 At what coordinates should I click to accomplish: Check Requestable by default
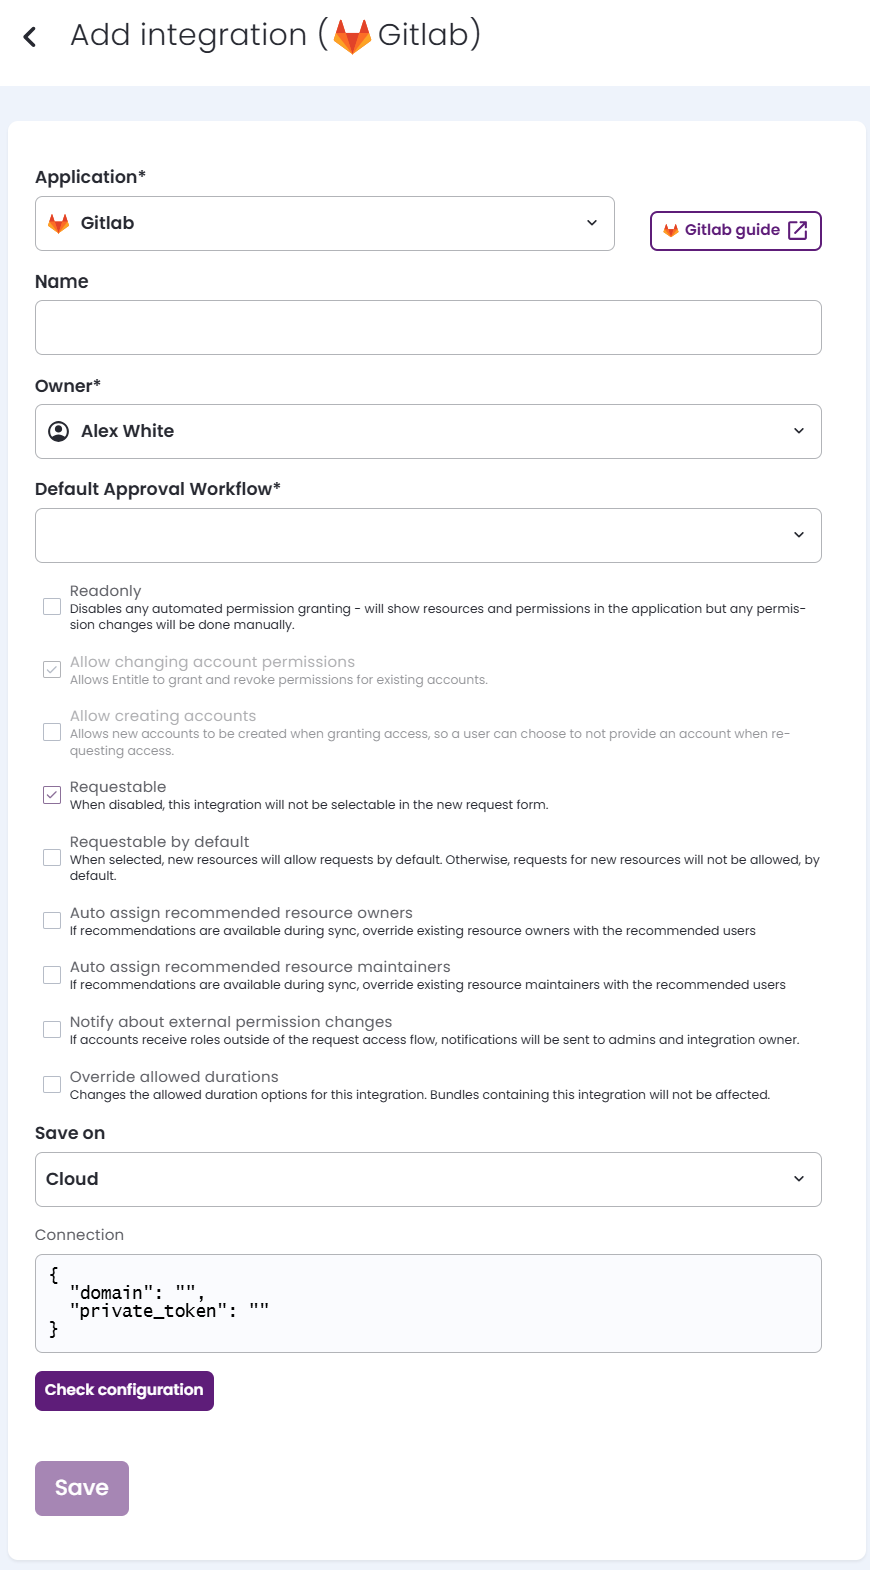pos(51,857)
